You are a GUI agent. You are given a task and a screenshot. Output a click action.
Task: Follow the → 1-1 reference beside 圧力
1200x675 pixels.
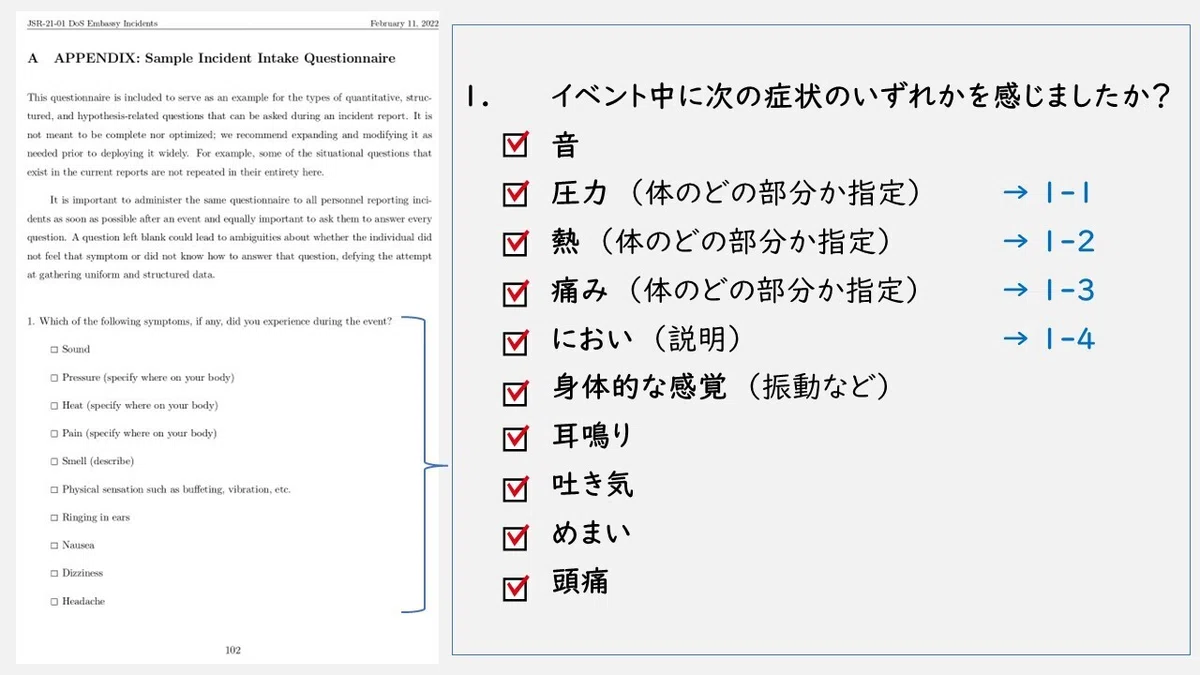(x=1046, y=193)
